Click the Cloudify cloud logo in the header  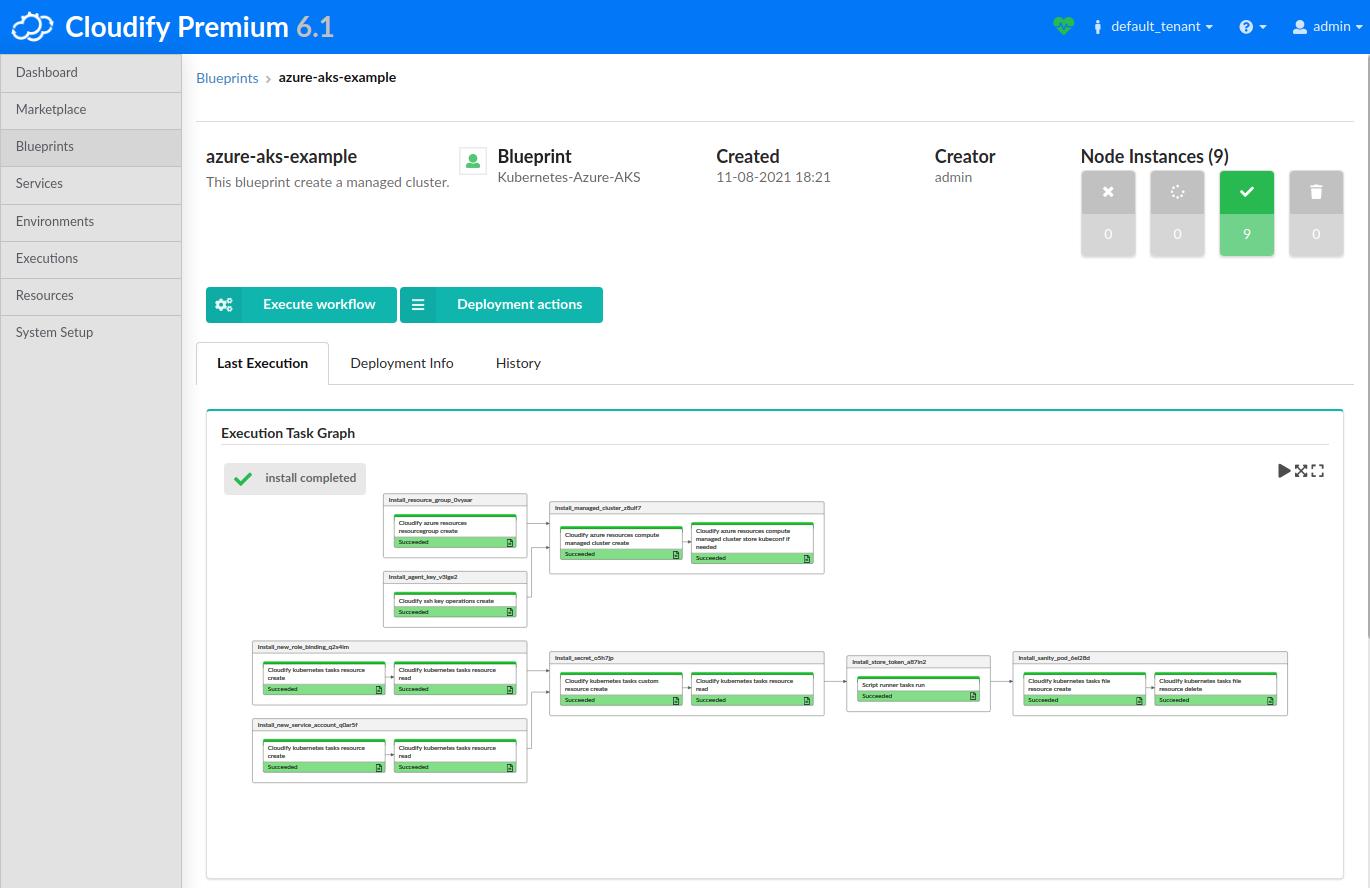(31, 26)
